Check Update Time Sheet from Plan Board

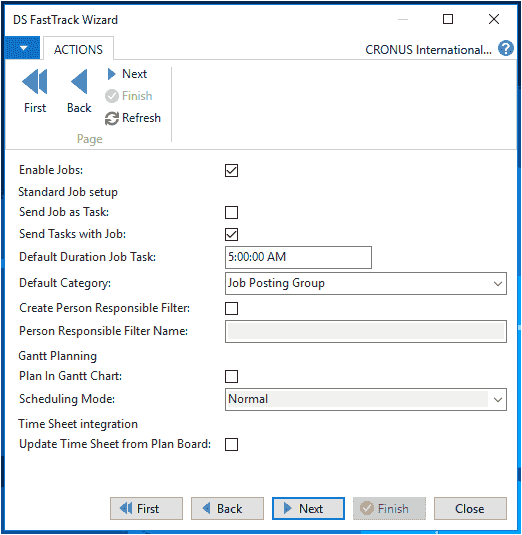coord(231,445)
